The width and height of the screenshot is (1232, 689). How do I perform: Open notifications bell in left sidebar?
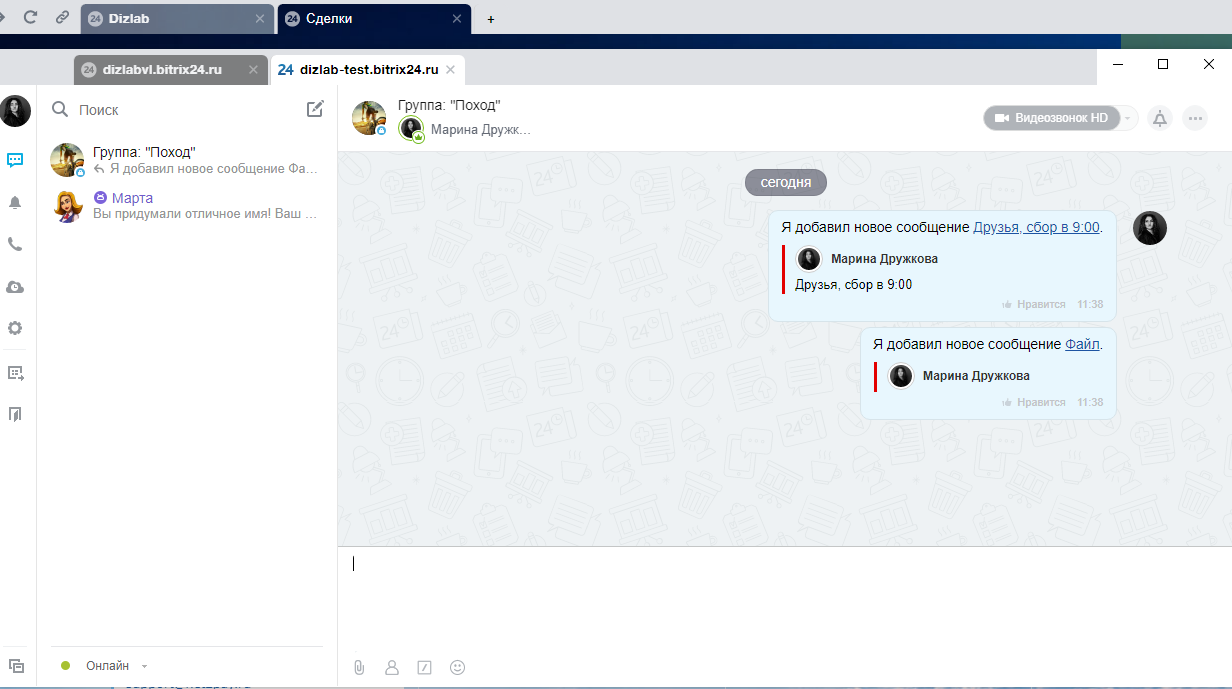tap(15, 203)
